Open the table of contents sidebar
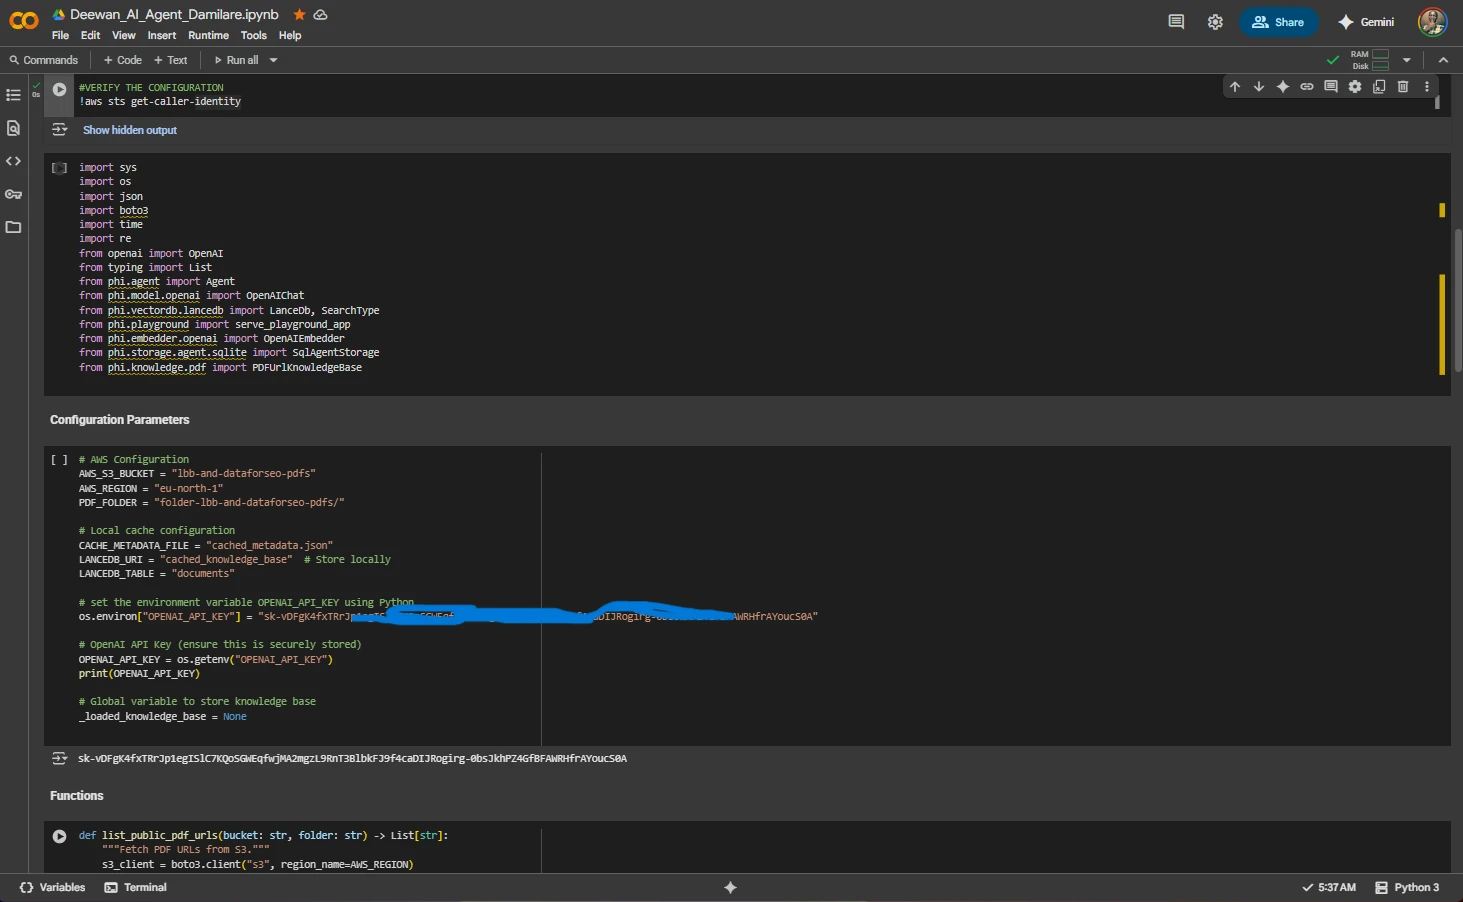The image size is (1463, 902). click(13, 95)
